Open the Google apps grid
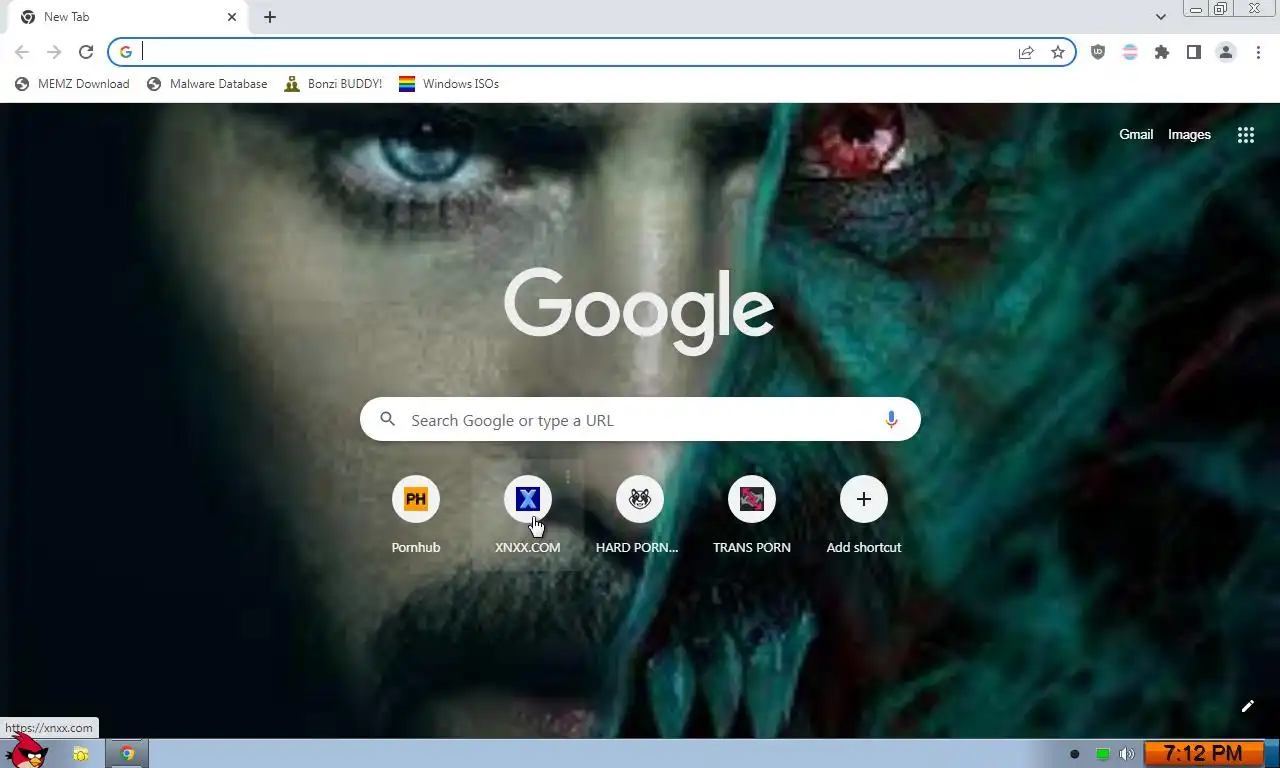This screenshot has width=1280, height=768. pyautogui.click(x=1246, y=135)
